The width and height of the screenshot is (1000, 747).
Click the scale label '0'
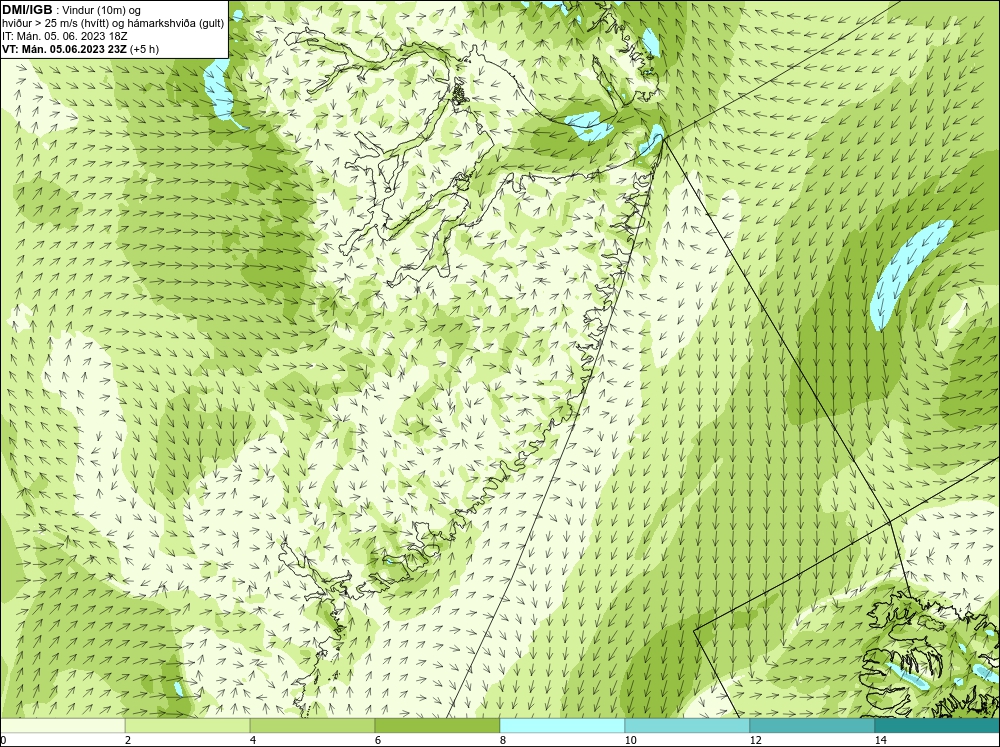coord(4,740)
